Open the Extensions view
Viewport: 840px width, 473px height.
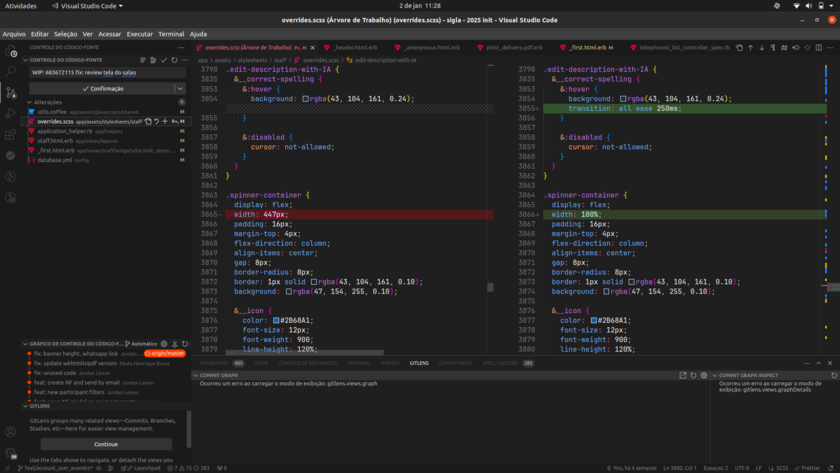(11, 134)
